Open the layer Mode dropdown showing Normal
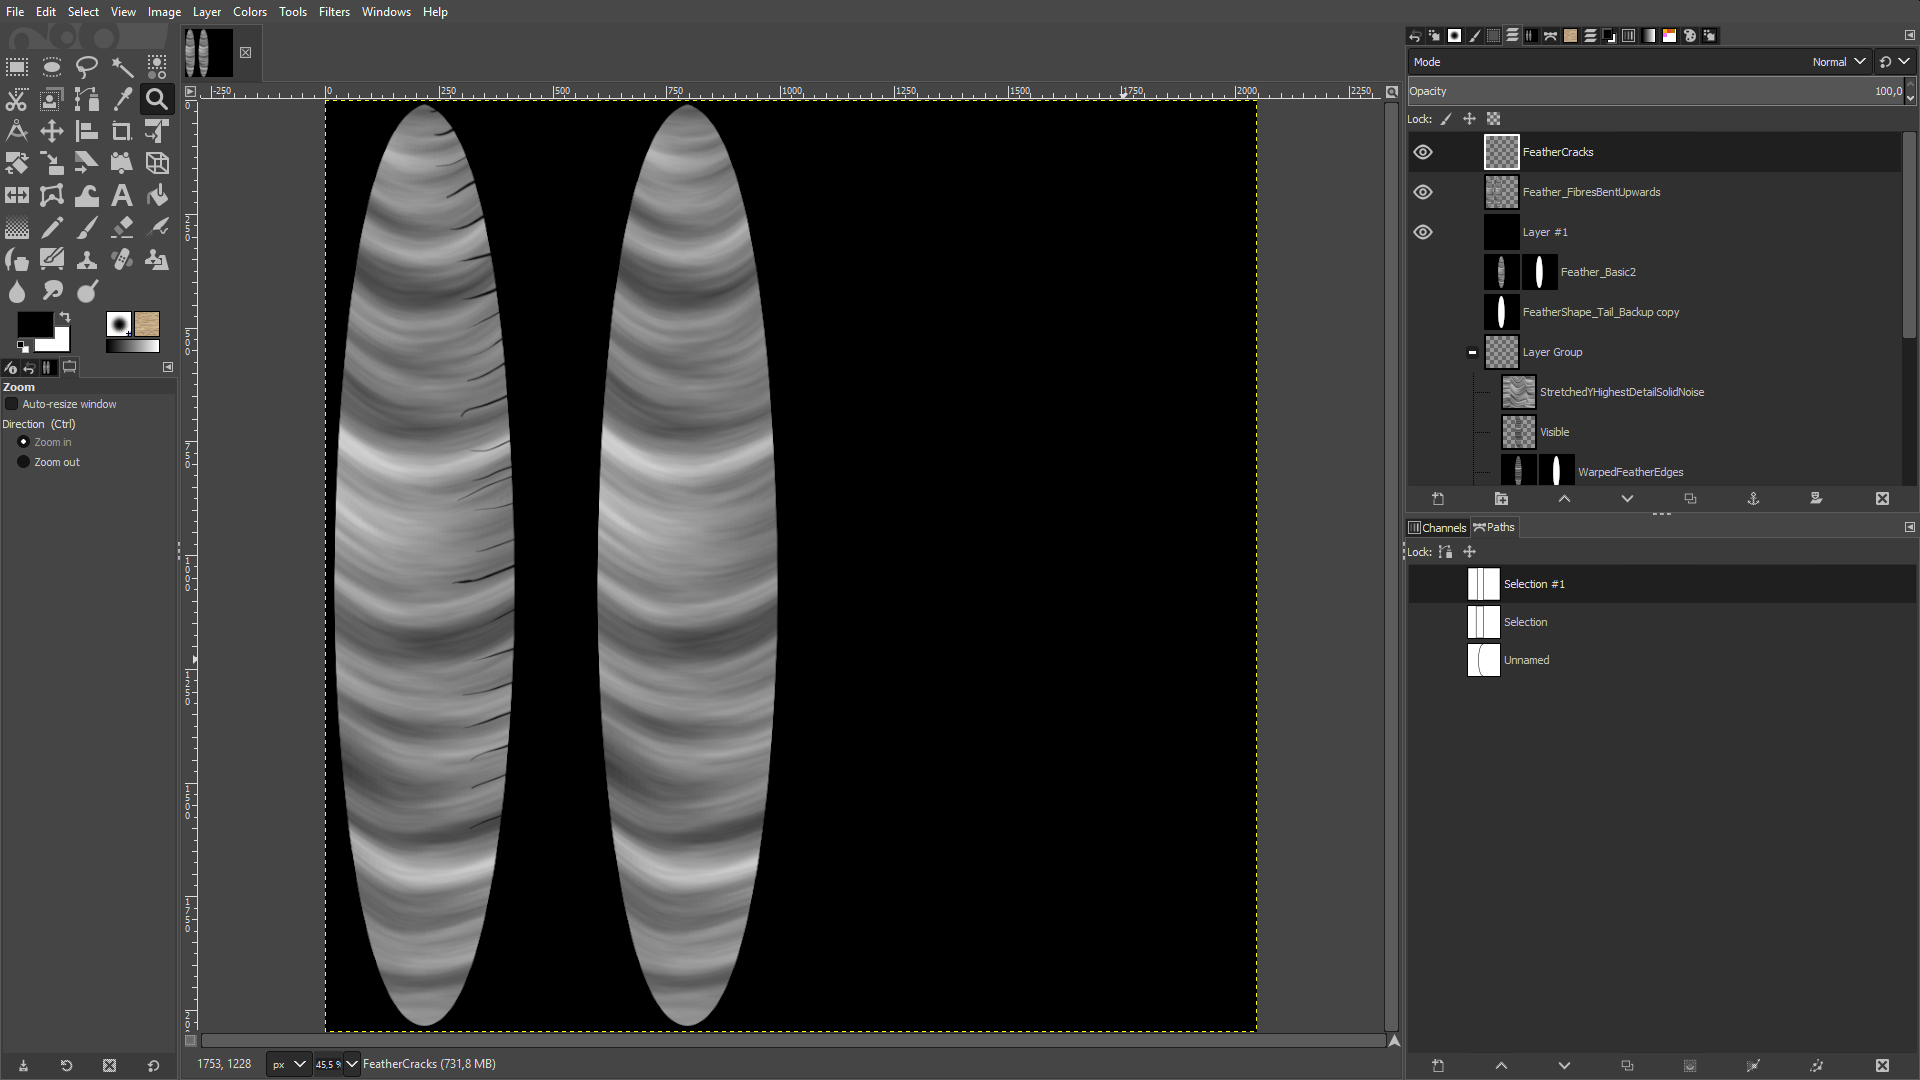The width and height of the screenshot is (1920, 1080). pyautogui.click(x=1838, y=61)
